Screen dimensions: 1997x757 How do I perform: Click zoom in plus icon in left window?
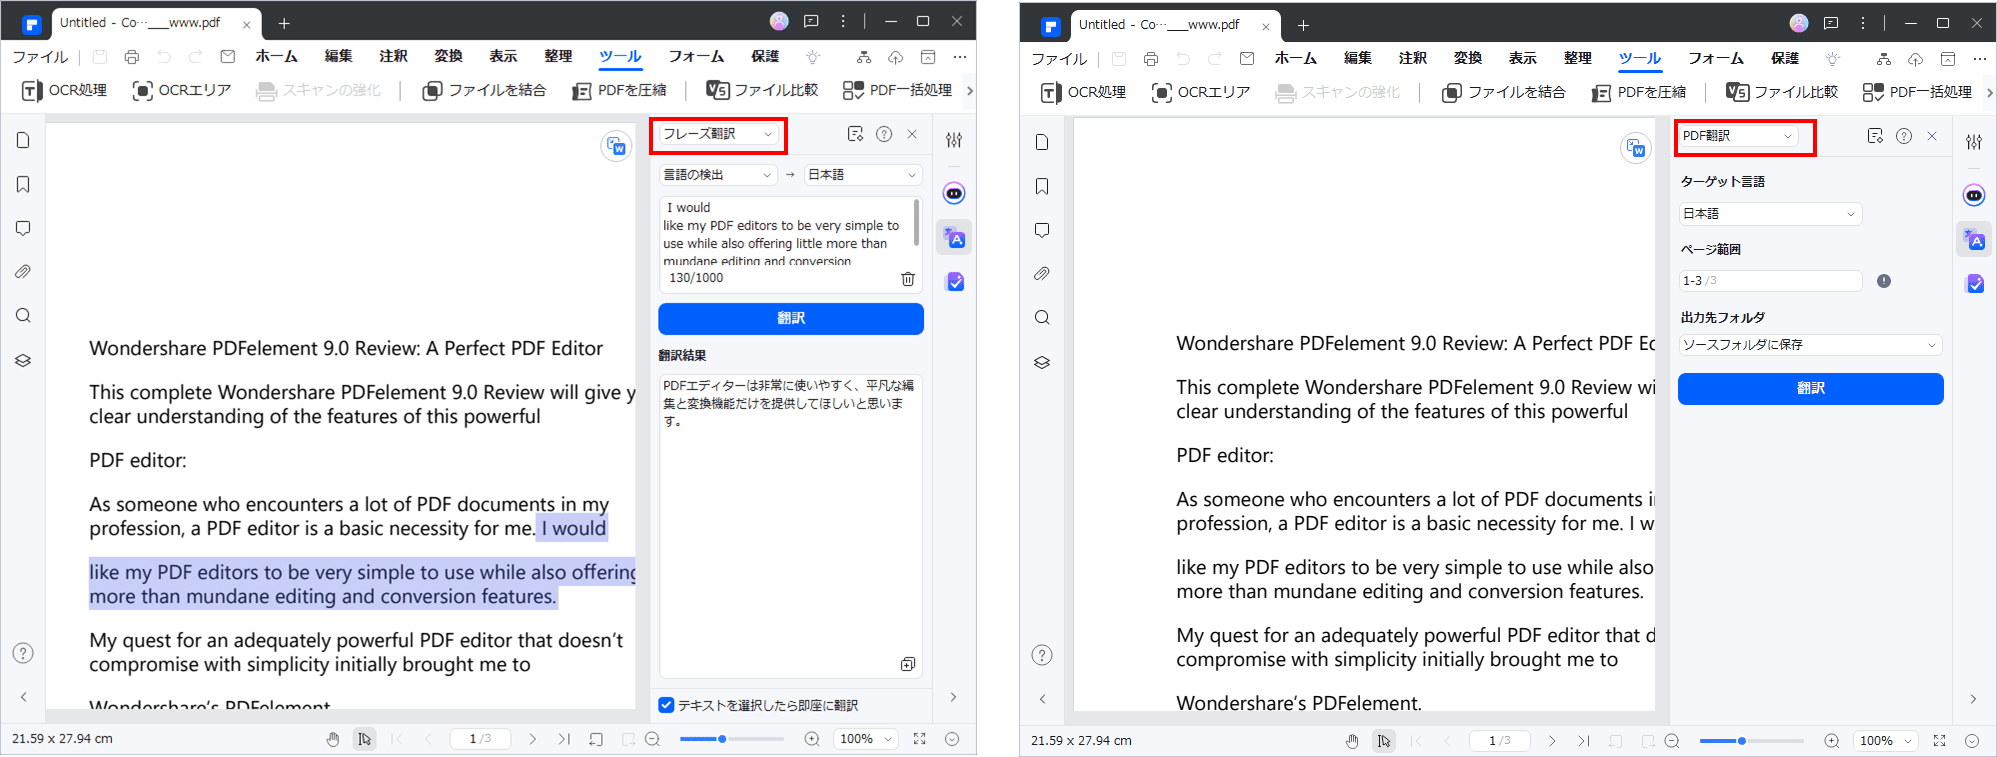tap(812, 739)
